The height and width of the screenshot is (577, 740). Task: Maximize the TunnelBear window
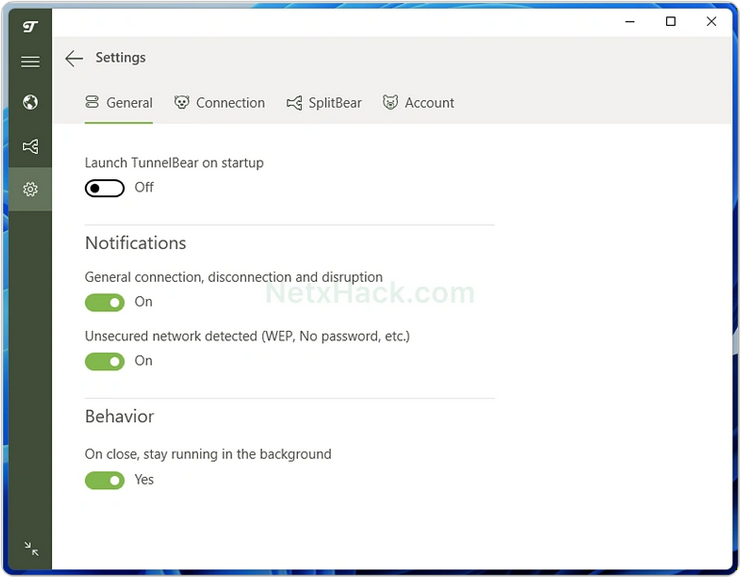click(671, 21)
